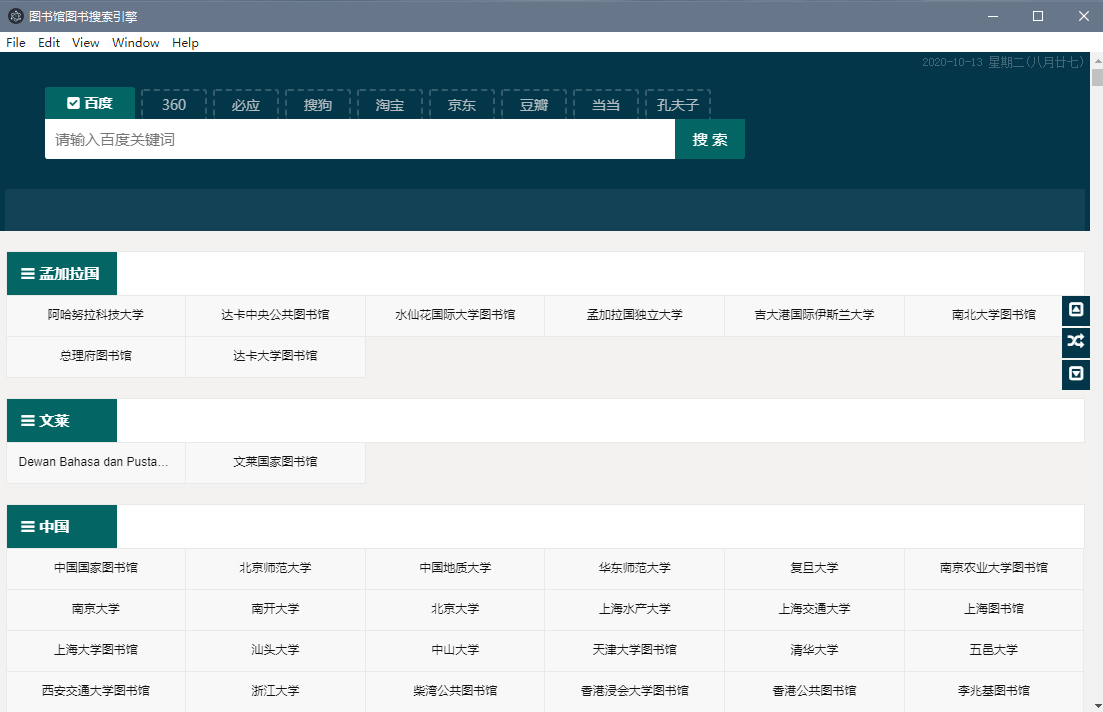Image resolution: width=1103 pixels, height=712 pixels.
Task: Enable the 孔夫子 search engine
Action: tap(678, 103)
